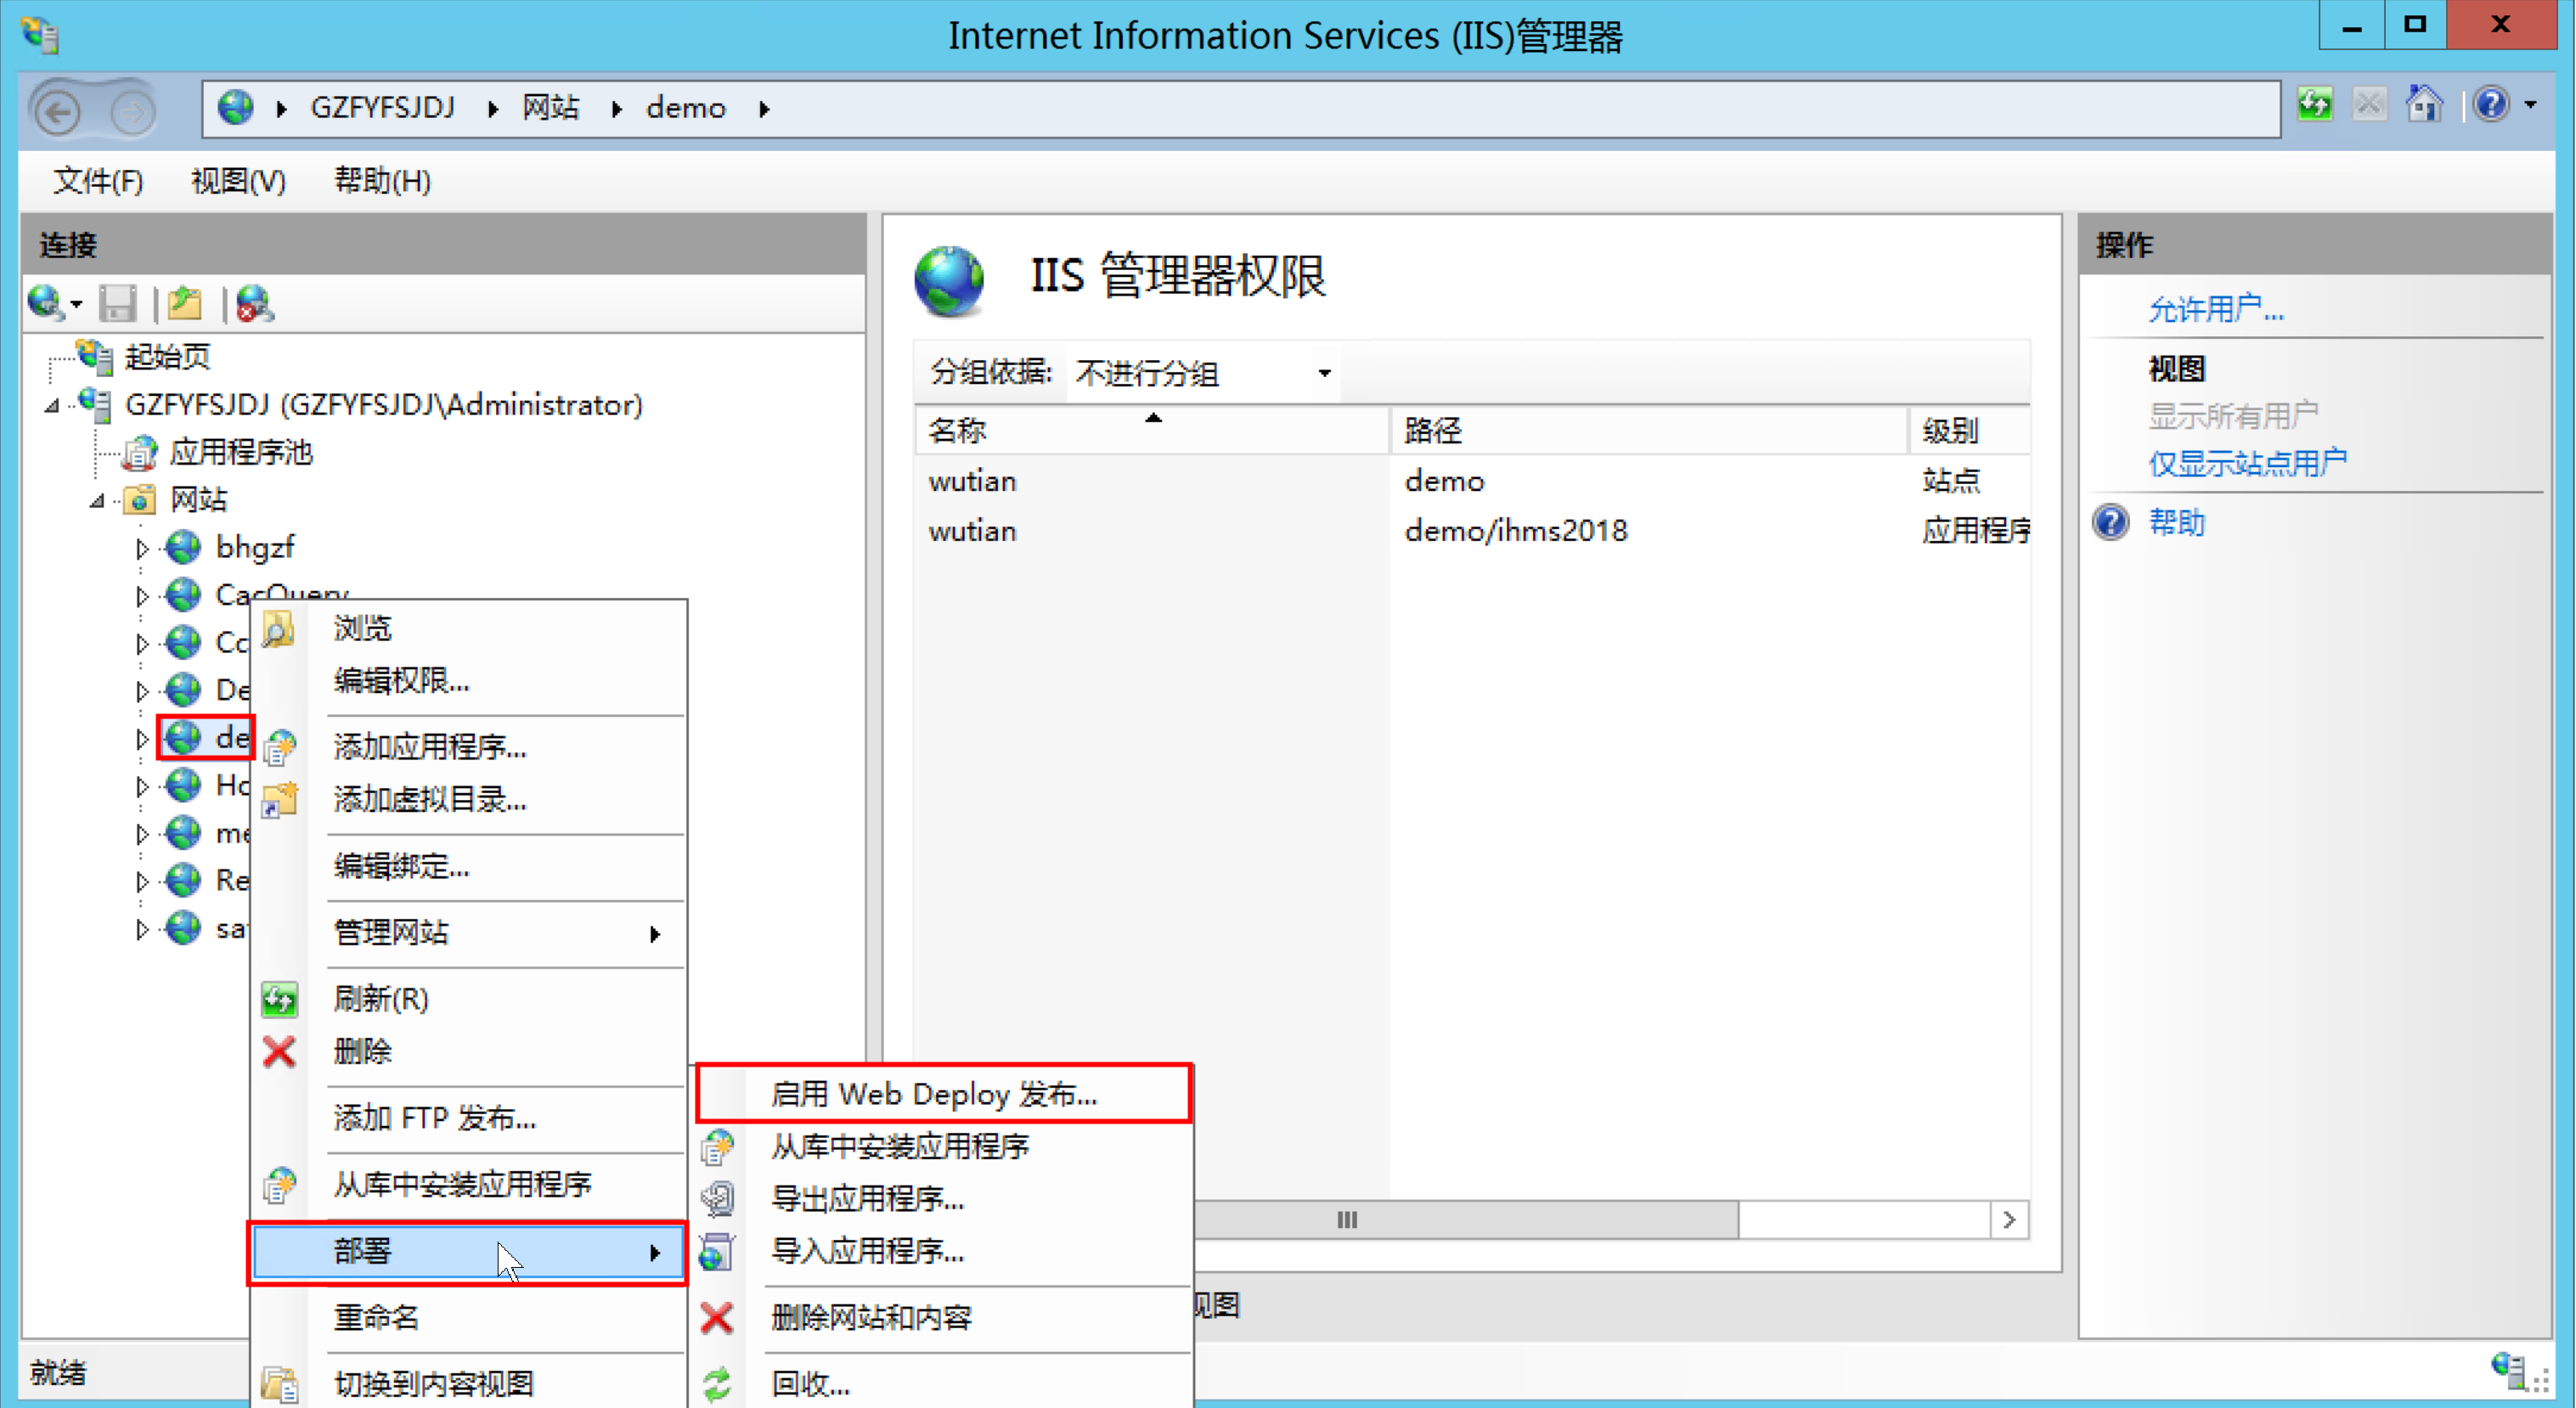The width and height of the screenshot is (2576, 1408).
Task: Collapse the 网站 tree node
Action: 97,500
